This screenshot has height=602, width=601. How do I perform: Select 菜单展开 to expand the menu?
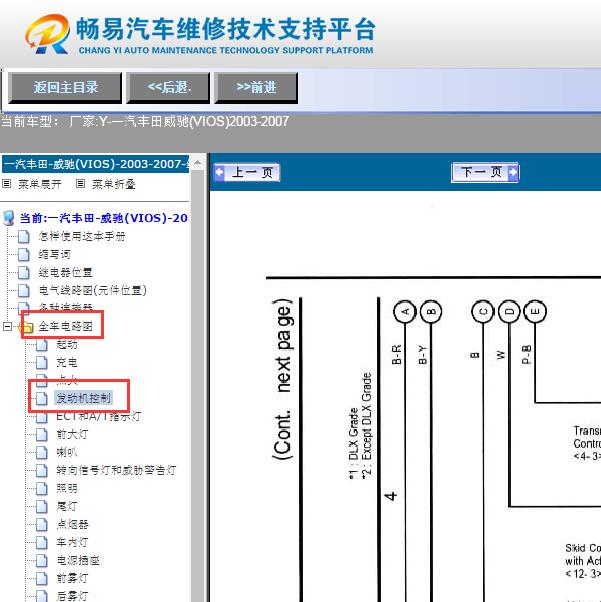tap(40, 184)
